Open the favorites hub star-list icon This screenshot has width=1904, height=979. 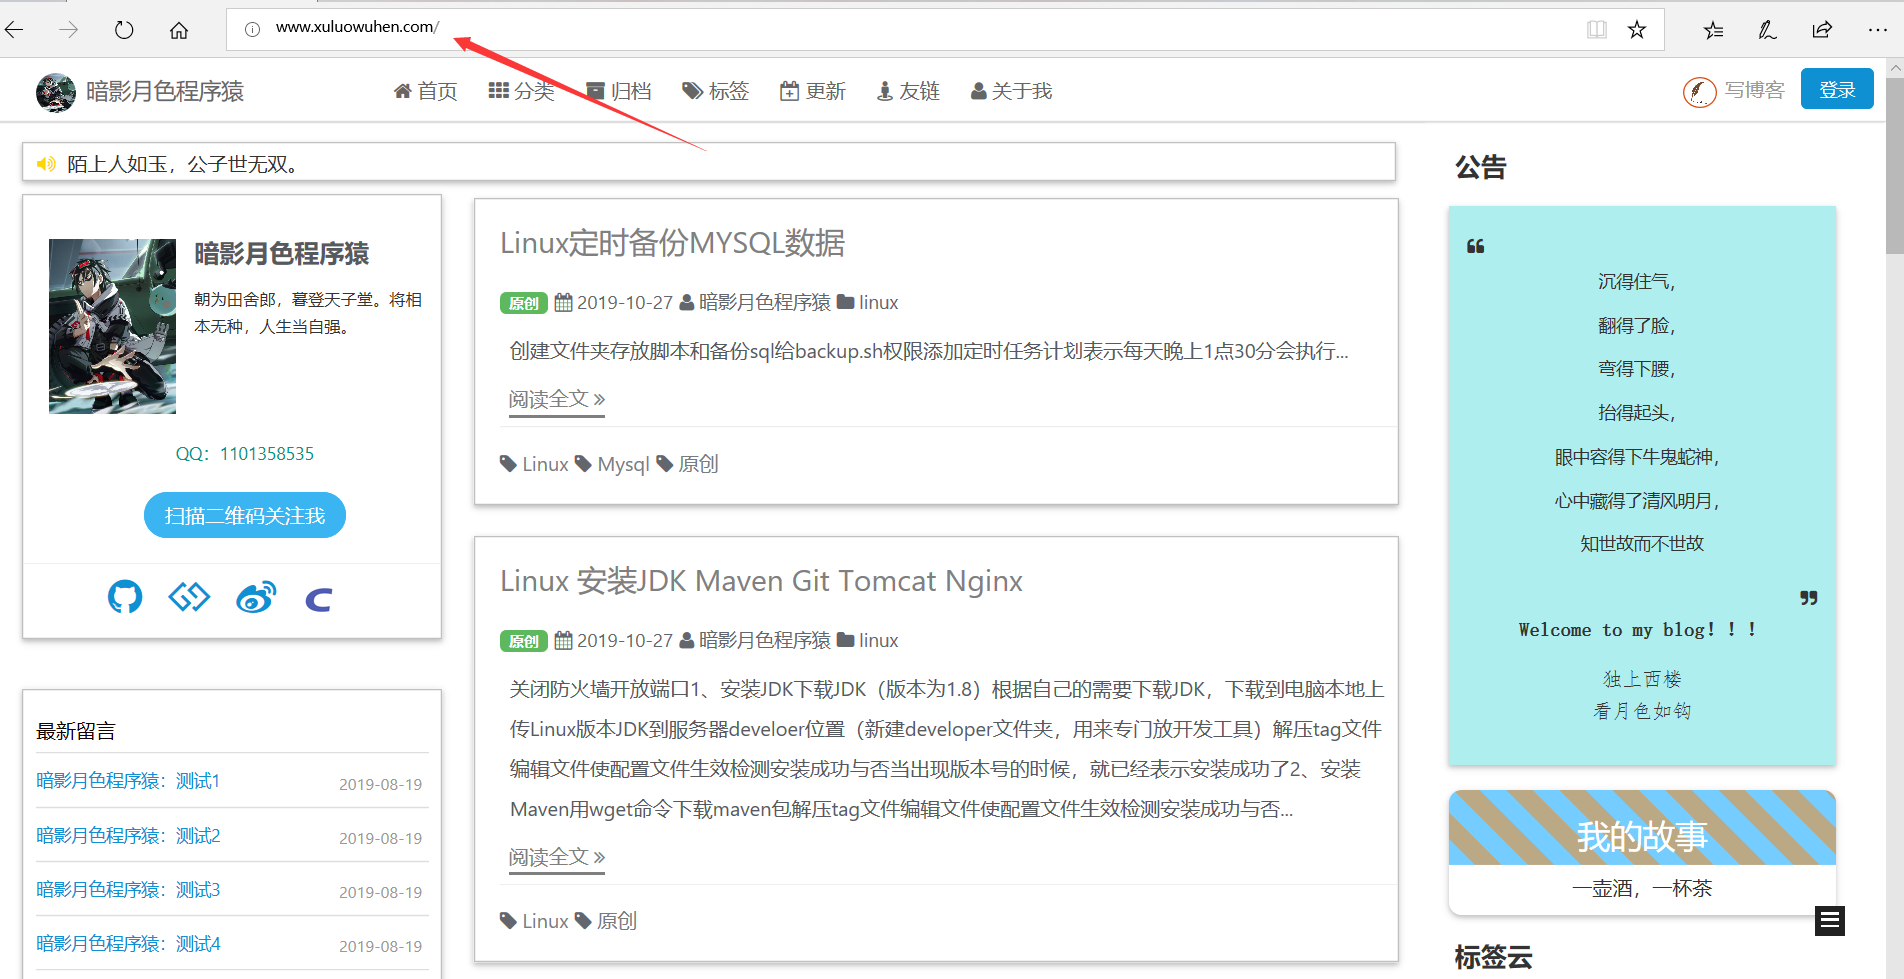pyautogui.click(x=1712, y=29)
